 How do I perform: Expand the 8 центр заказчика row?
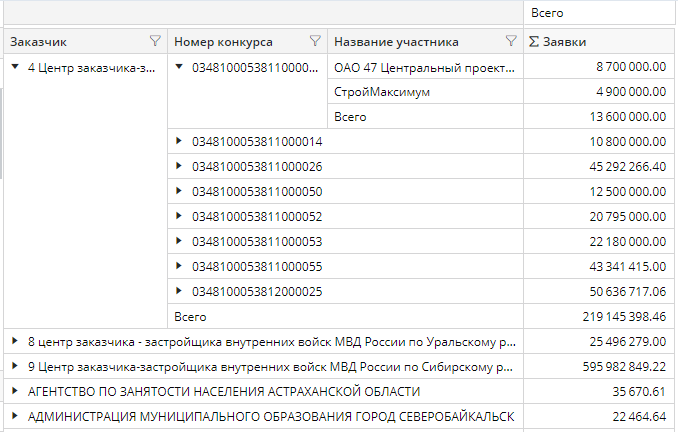15,341
